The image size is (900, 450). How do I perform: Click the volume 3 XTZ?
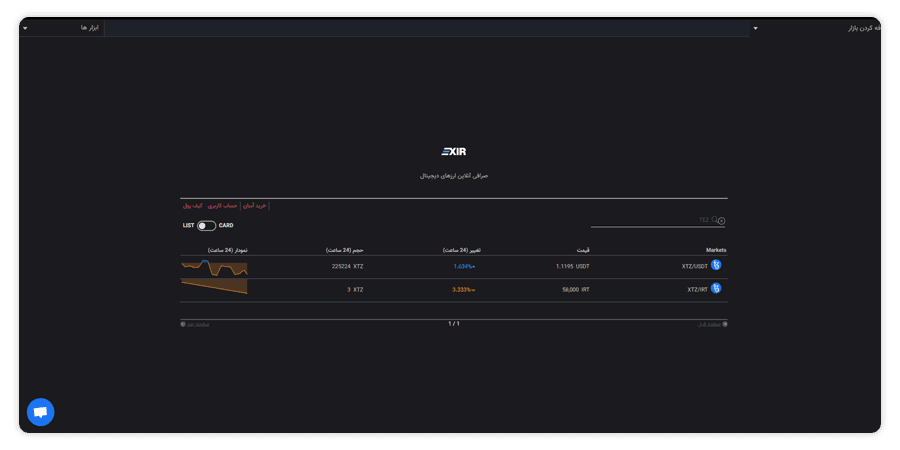[x=355, y=290]
